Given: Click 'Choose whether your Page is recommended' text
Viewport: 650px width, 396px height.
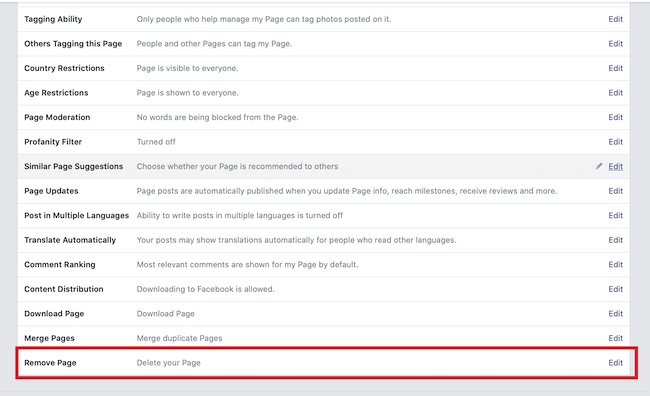Looking at the screenshot, I should [x=237, y=166].
